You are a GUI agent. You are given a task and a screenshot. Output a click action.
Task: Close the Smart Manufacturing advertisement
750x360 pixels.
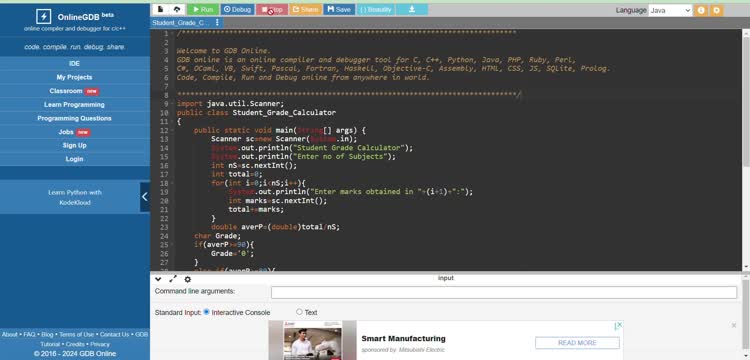click(734, 326)
